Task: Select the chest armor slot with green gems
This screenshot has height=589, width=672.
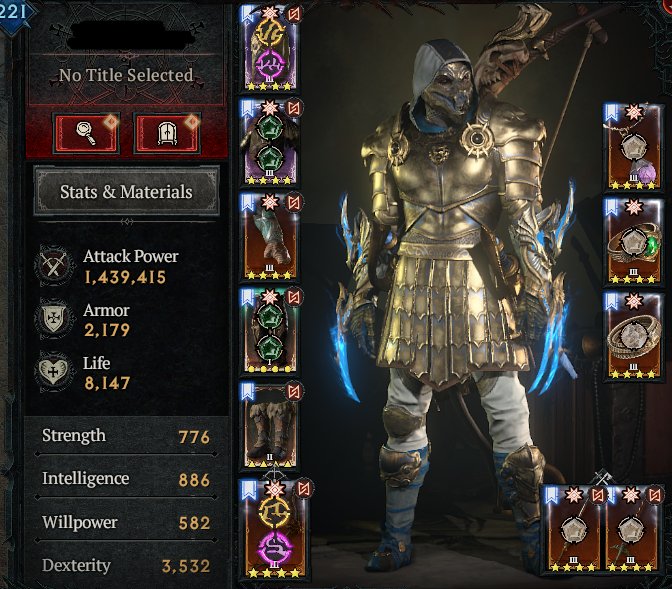Action: [270, 142]
